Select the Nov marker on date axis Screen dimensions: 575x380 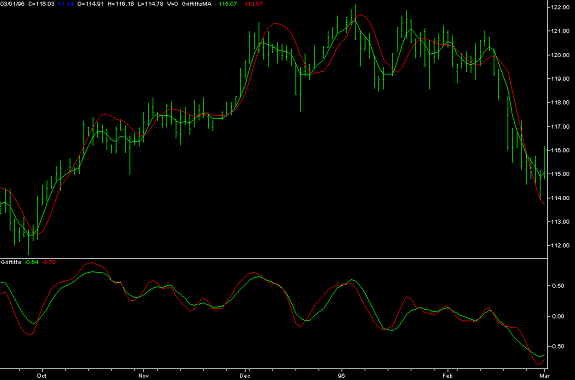(x=144, y=376)
